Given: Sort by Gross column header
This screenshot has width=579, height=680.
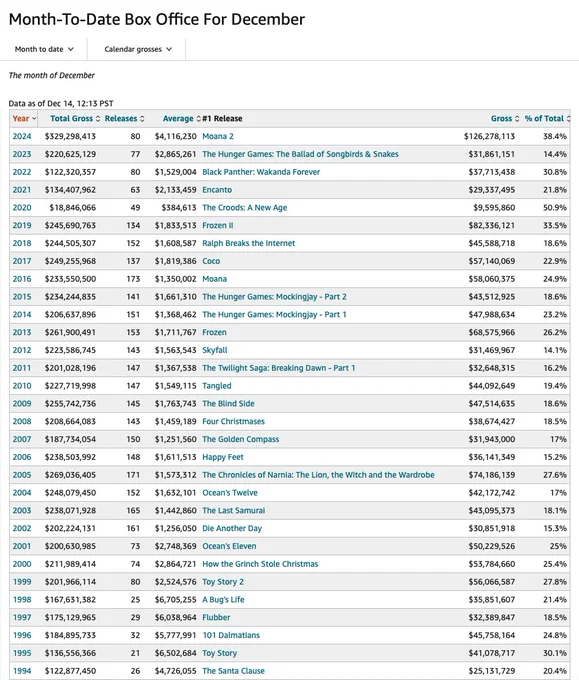Looking at the screenshot, I should [505, 118].
